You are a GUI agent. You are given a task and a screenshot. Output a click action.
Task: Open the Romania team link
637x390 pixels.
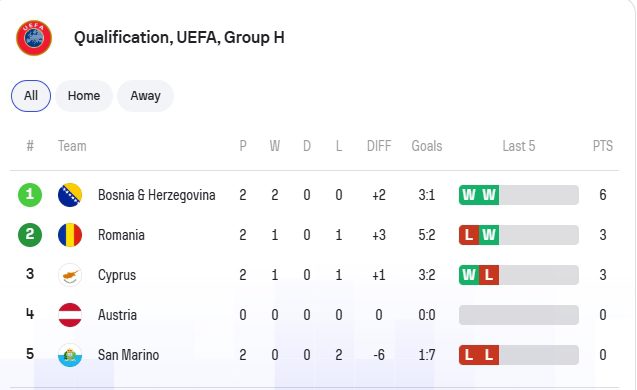[121, 235]
